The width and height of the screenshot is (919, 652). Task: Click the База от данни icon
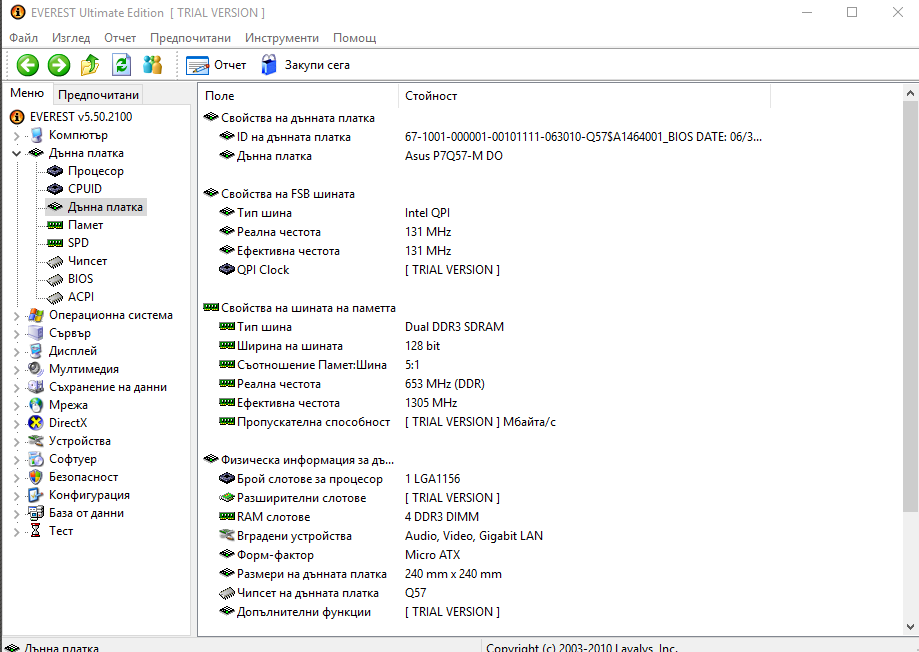tap(36, 513)
